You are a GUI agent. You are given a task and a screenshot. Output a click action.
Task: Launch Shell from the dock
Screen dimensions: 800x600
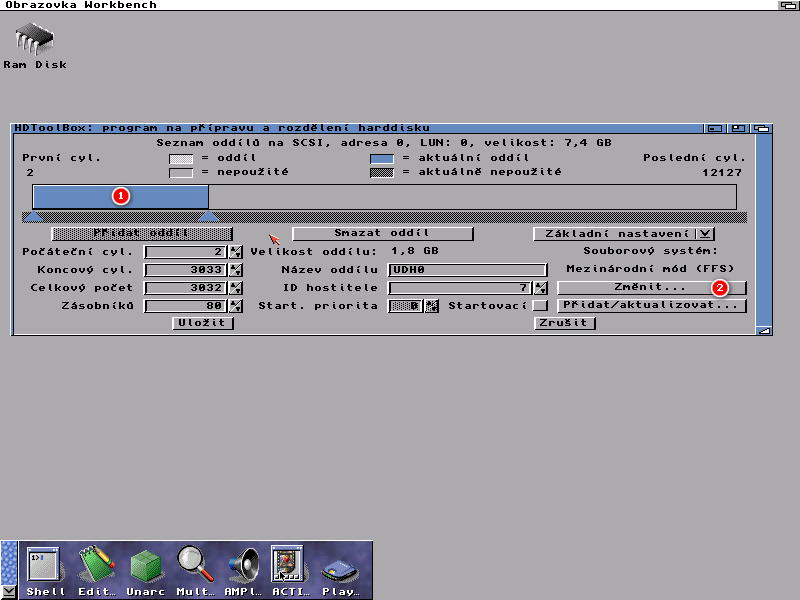[45, 570]
